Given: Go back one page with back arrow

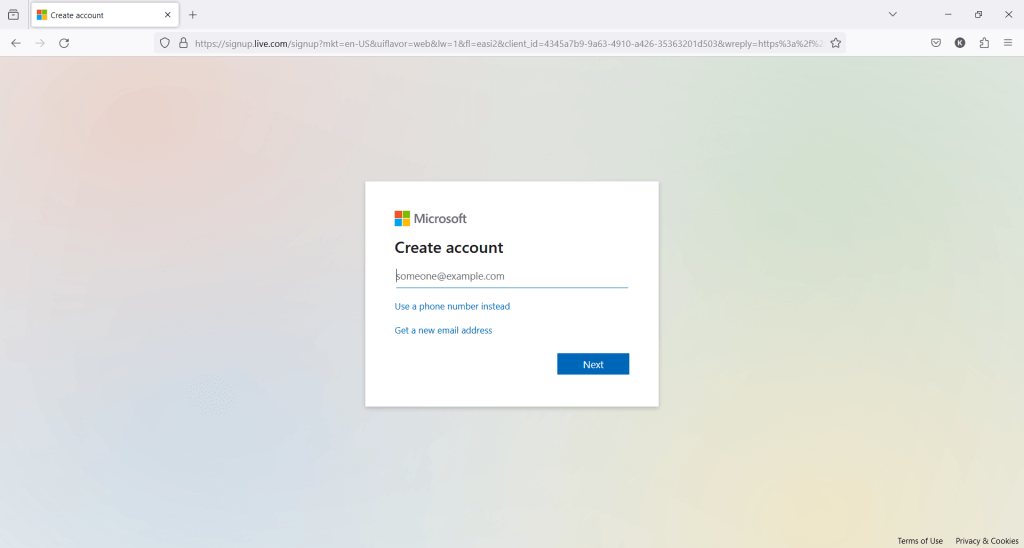Looking at the screenshot, I should [16, 43].
